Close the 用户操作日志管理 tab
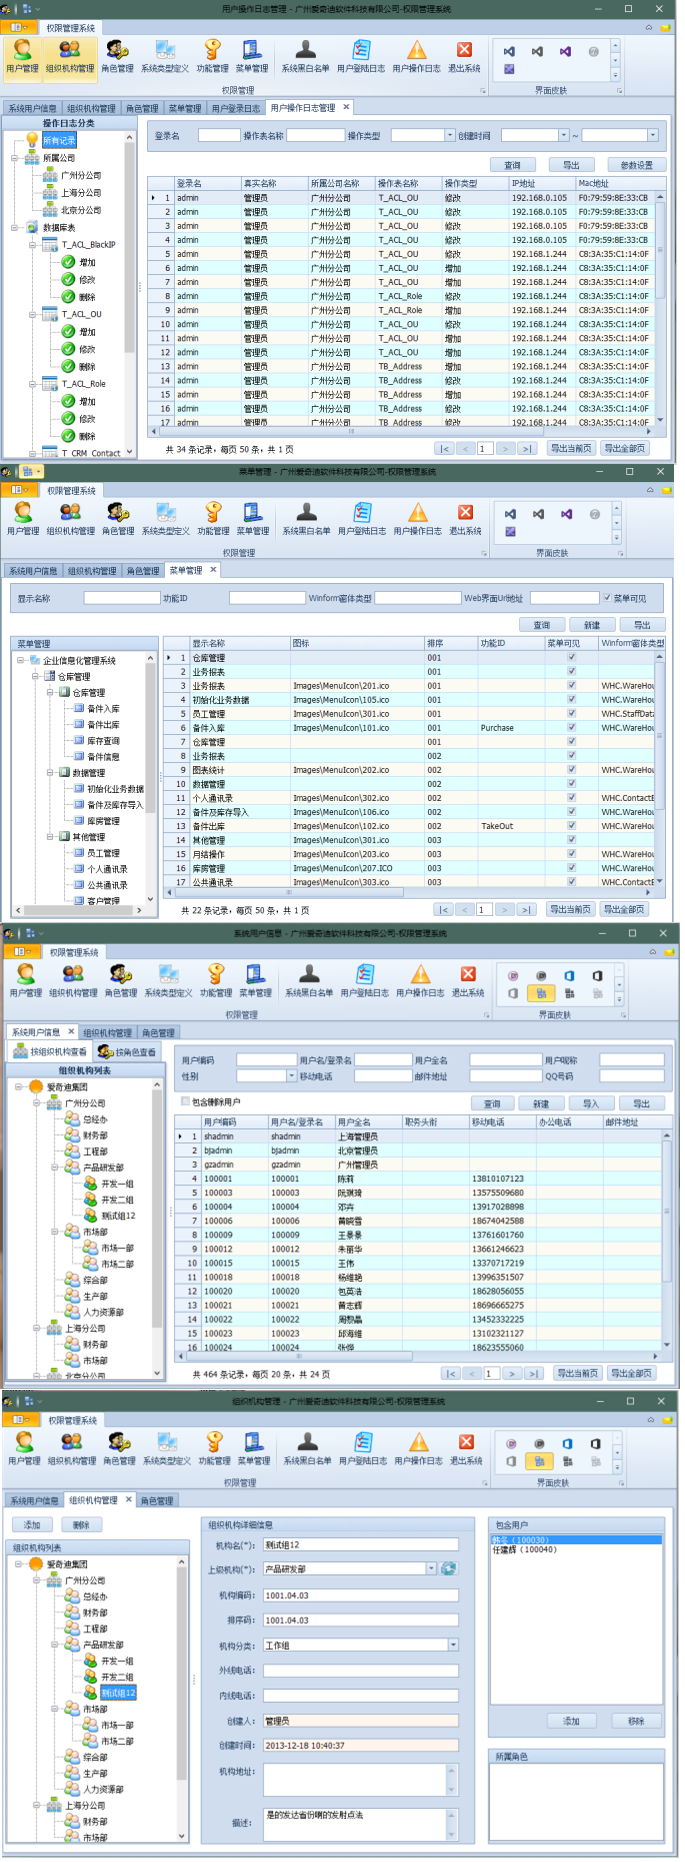 pos(347,107)
